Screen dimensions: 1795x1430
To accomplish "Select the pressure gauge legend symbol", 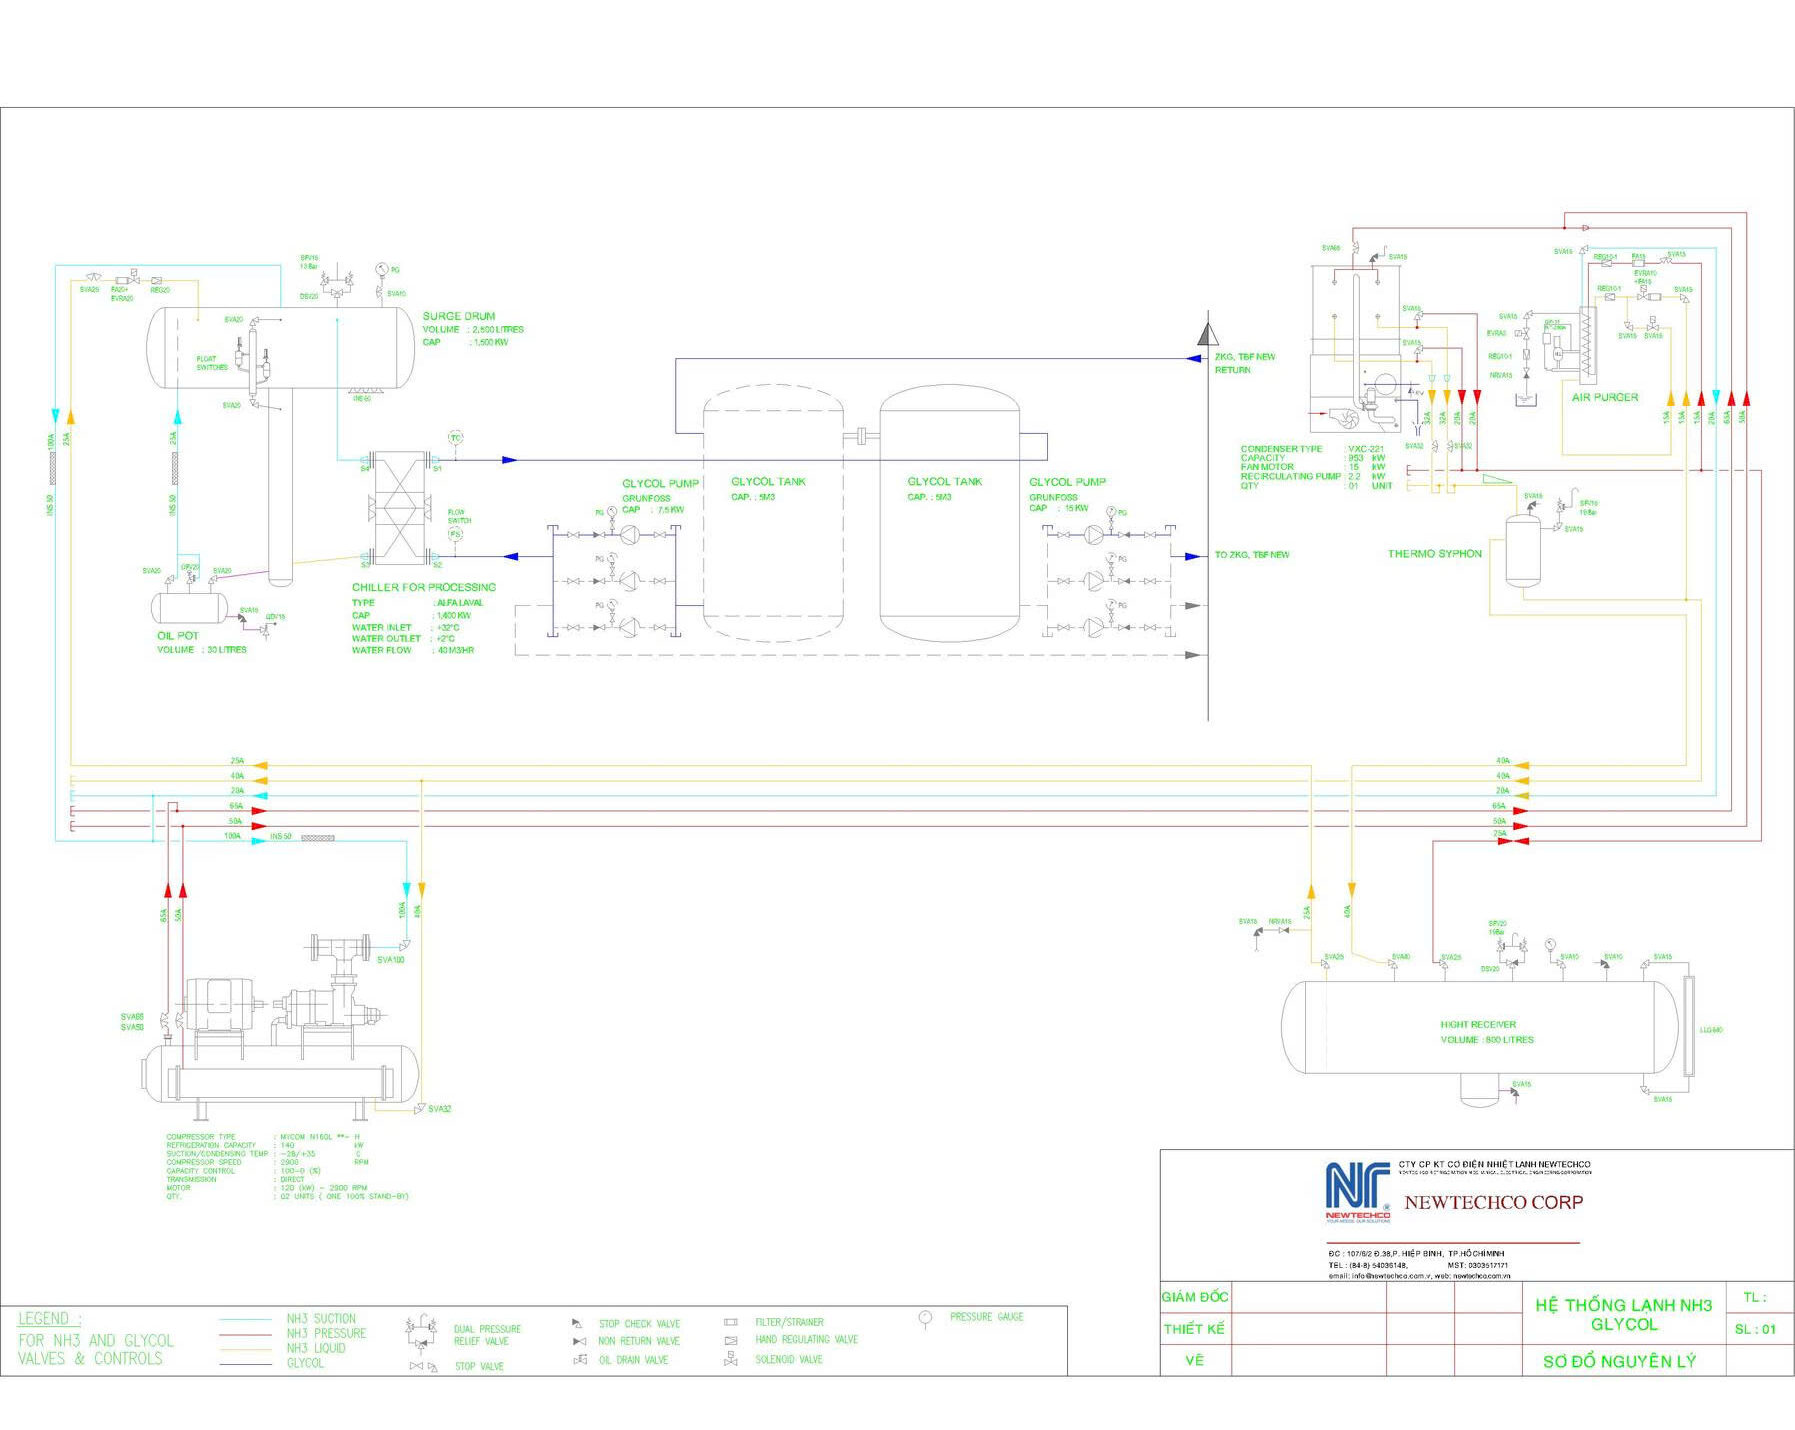I will pos(925,1320).
